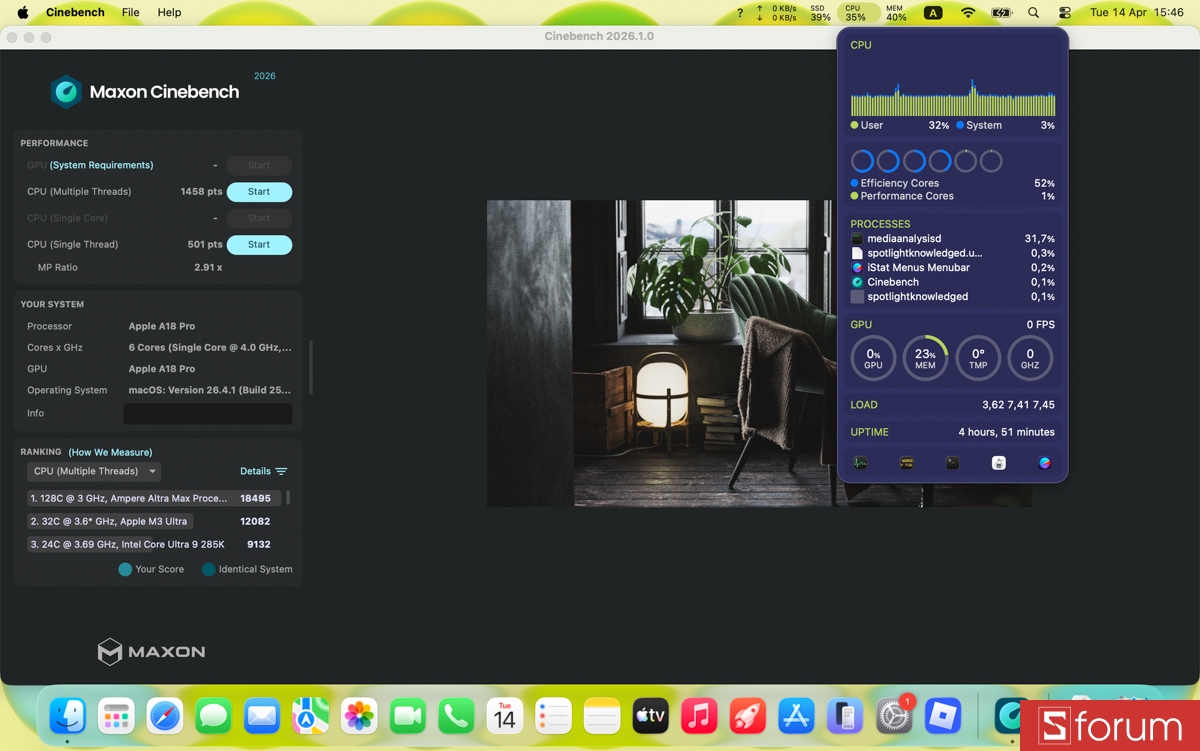Open Control Center in menu bar
The height and width of the screenshot is (751, 1200).
click(1064, 13)
